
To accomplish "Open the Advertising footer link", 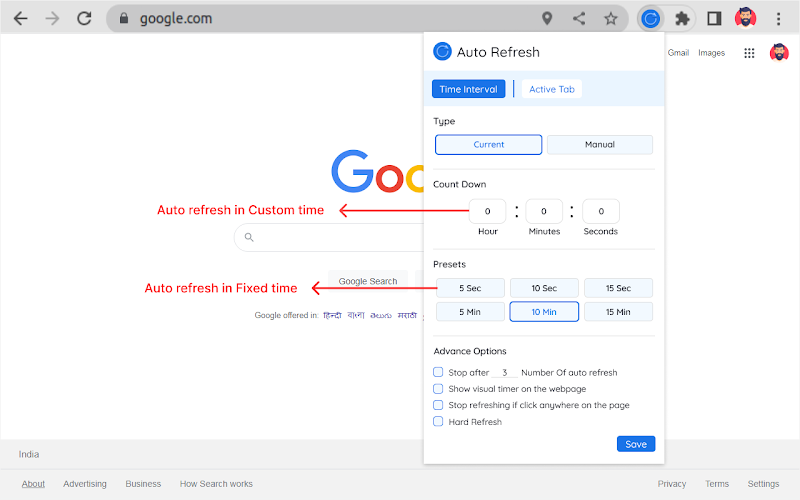I will pyautogui.click(x=85, y=484).
